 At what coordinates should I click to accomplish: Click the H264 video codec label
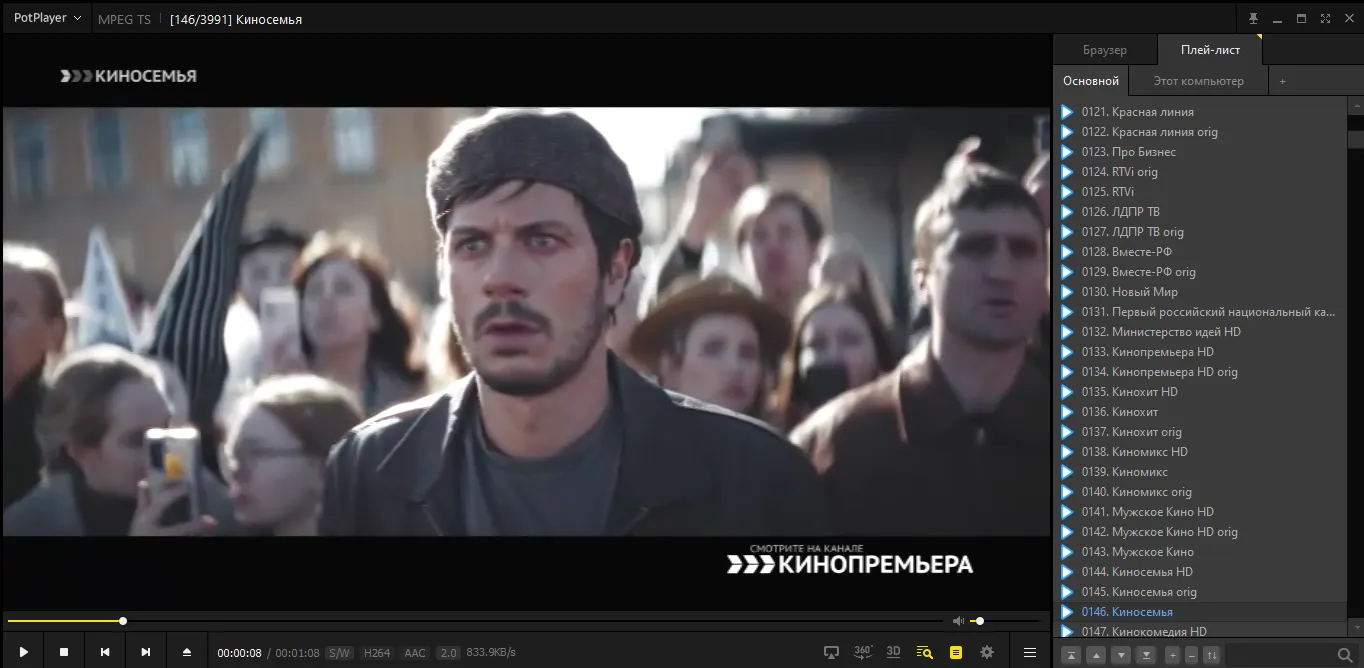(x=377, y=653)
